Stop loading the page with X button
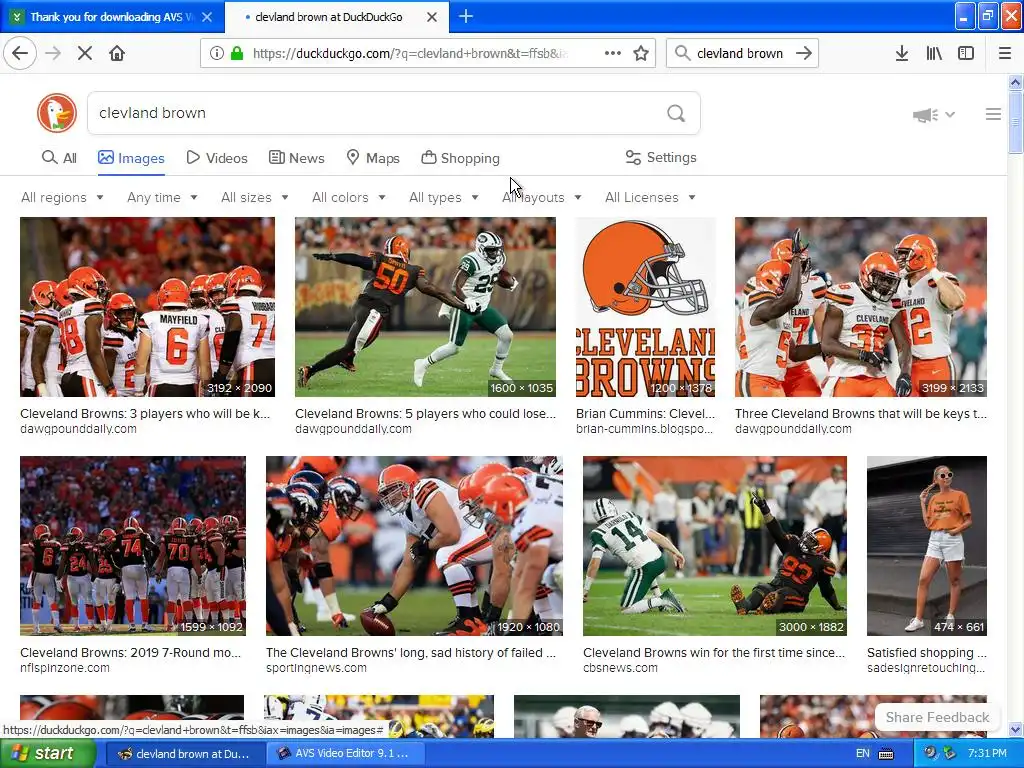Image resolution: width=1024 pixels, height=768 pixels. pyautogui.click(x=84, y=53)
